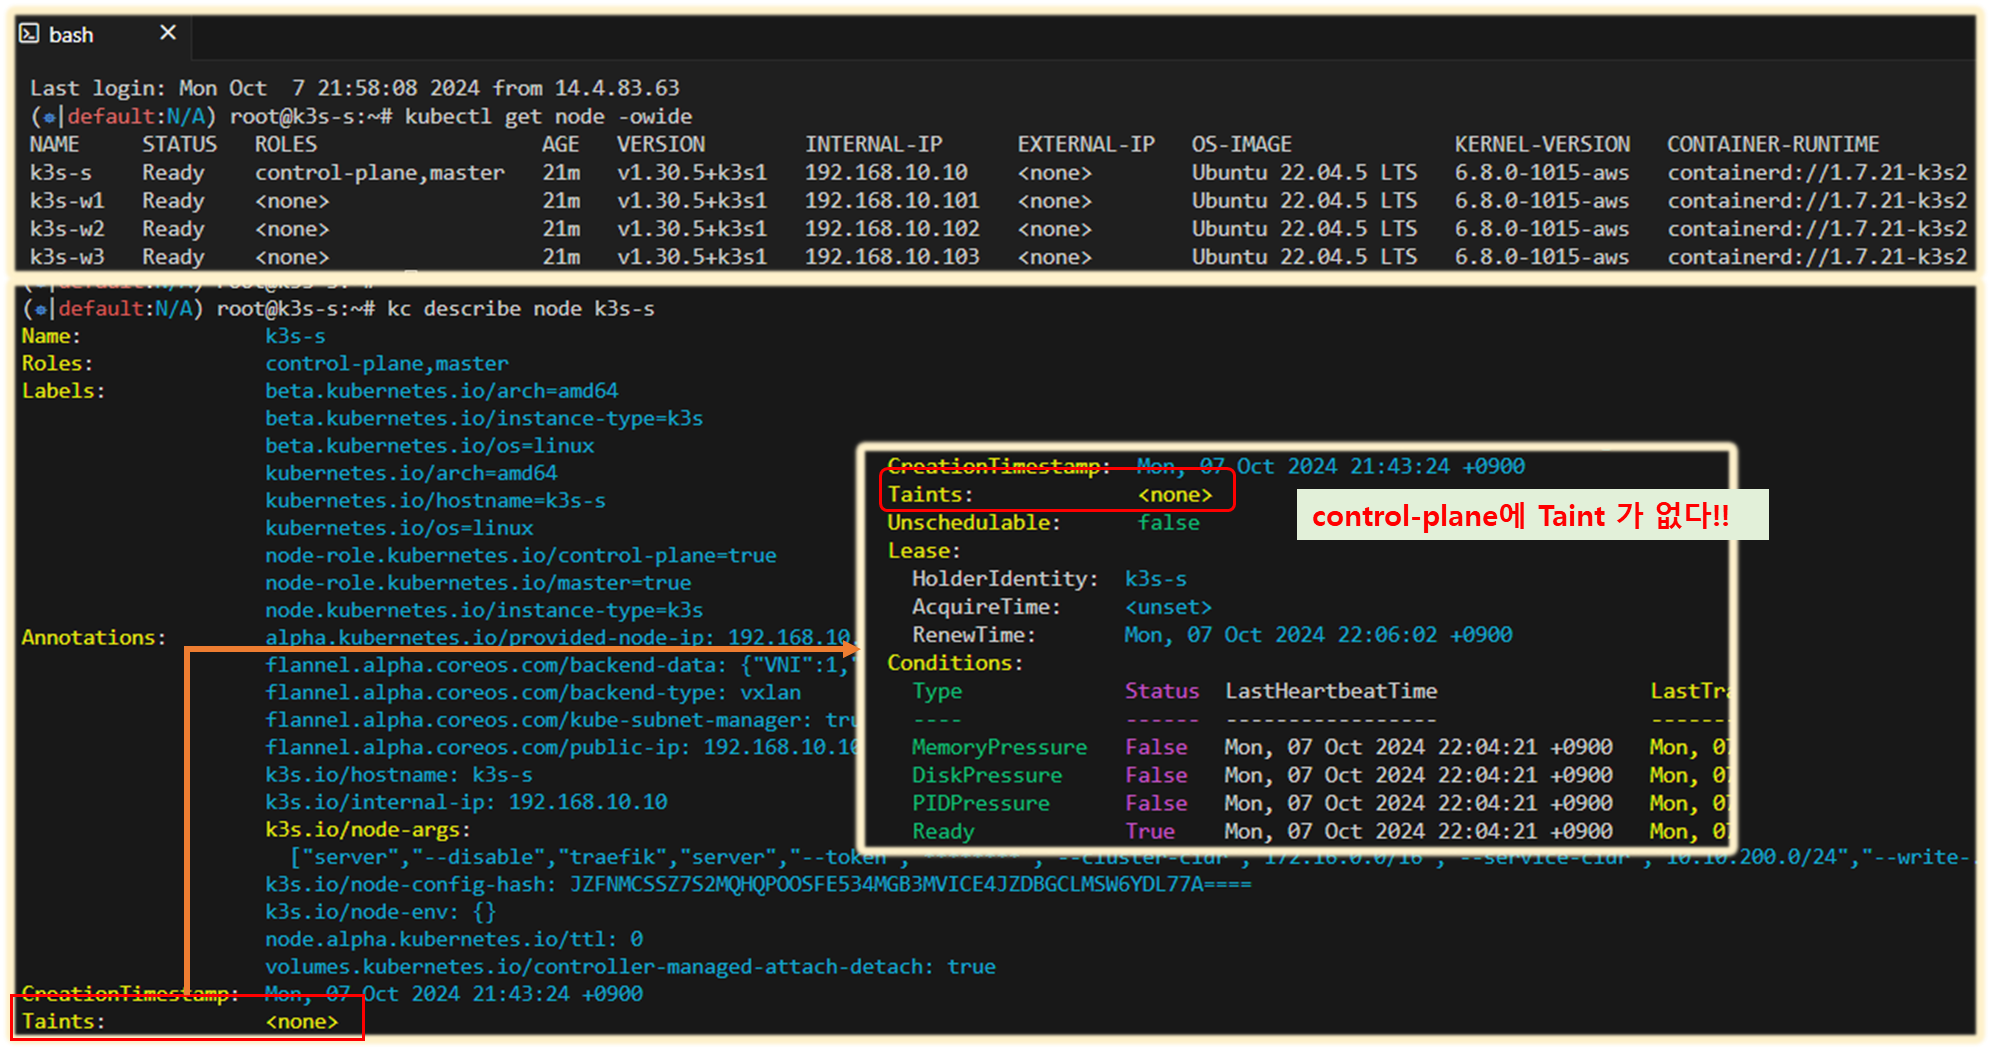Click the OS-IMAGE column header
The image size is (1991, 1050).
click(x=1241, y=145)
